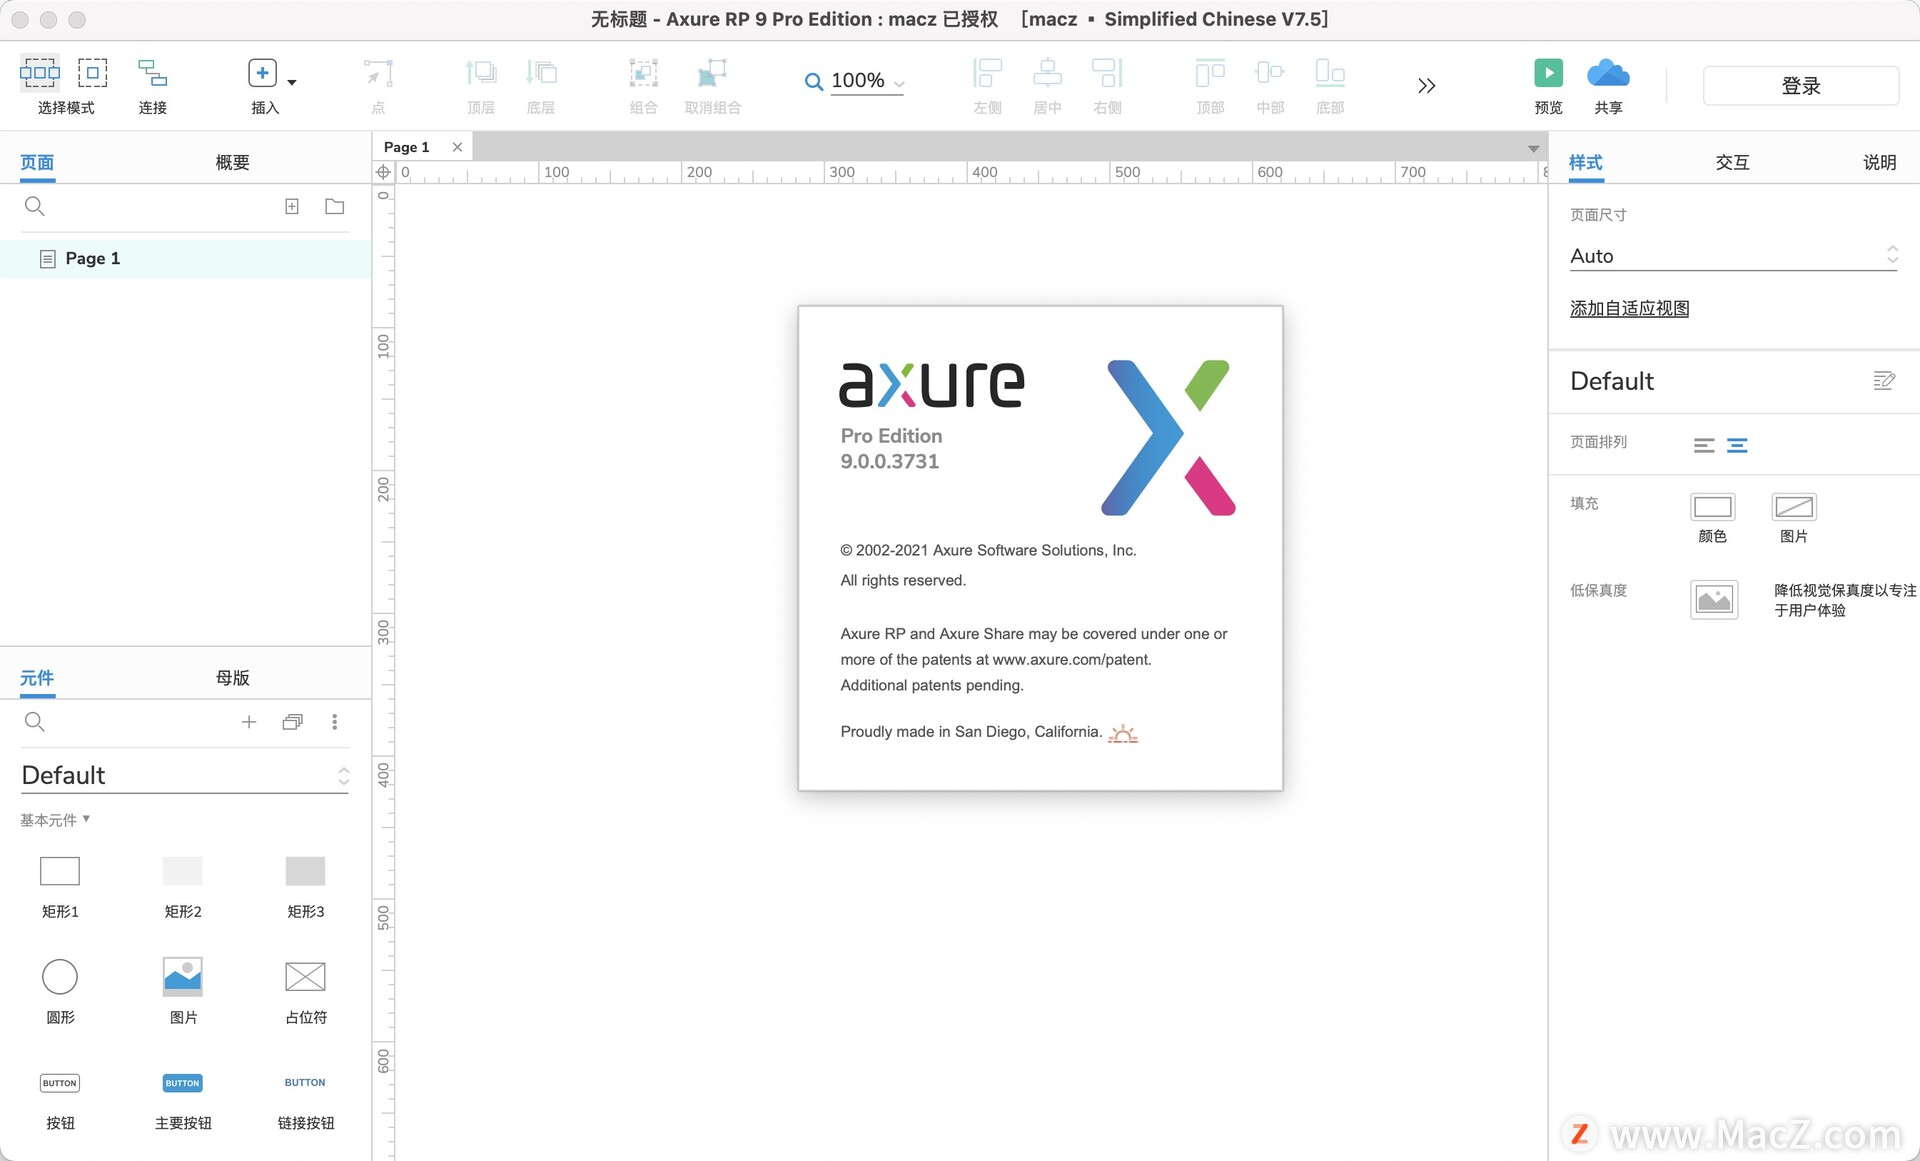1920x1161 pixels.
Task: Expand the toolbar overflow chevrons
Action: 1427,86
